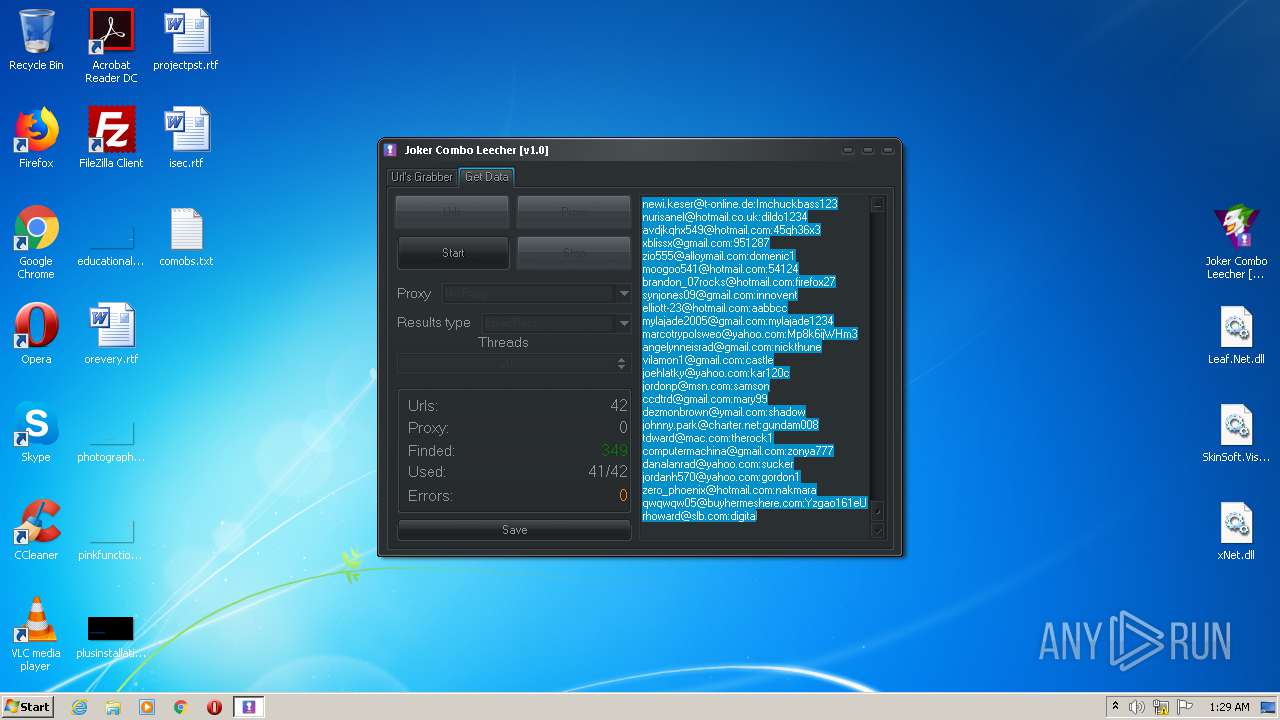Select the orevery.rtf document icon

(x=111, y=334)
